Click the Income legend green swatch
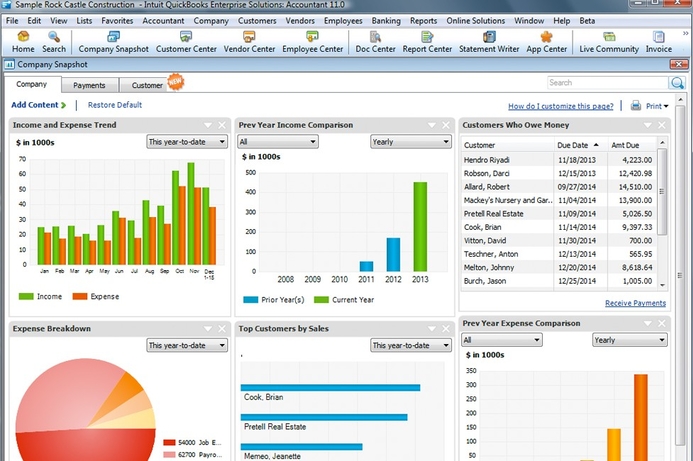 pos(26,296)
